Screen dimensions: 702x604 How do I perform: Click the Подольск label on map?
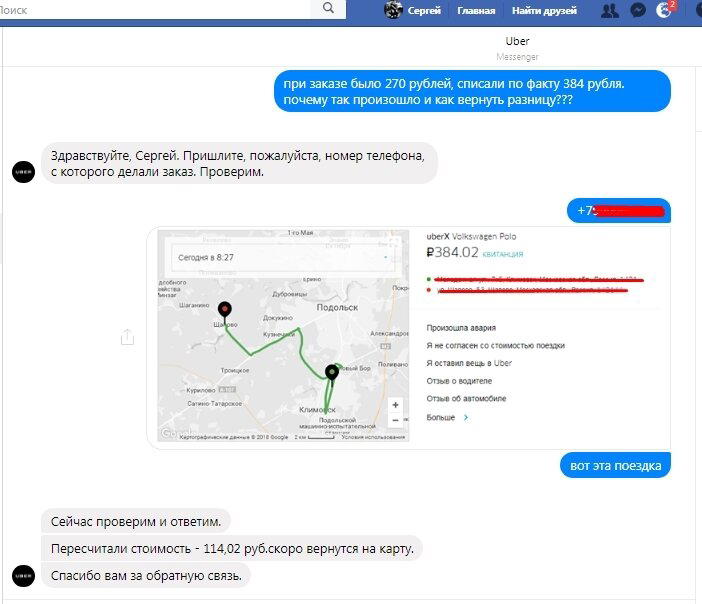(x=337, y=308)
